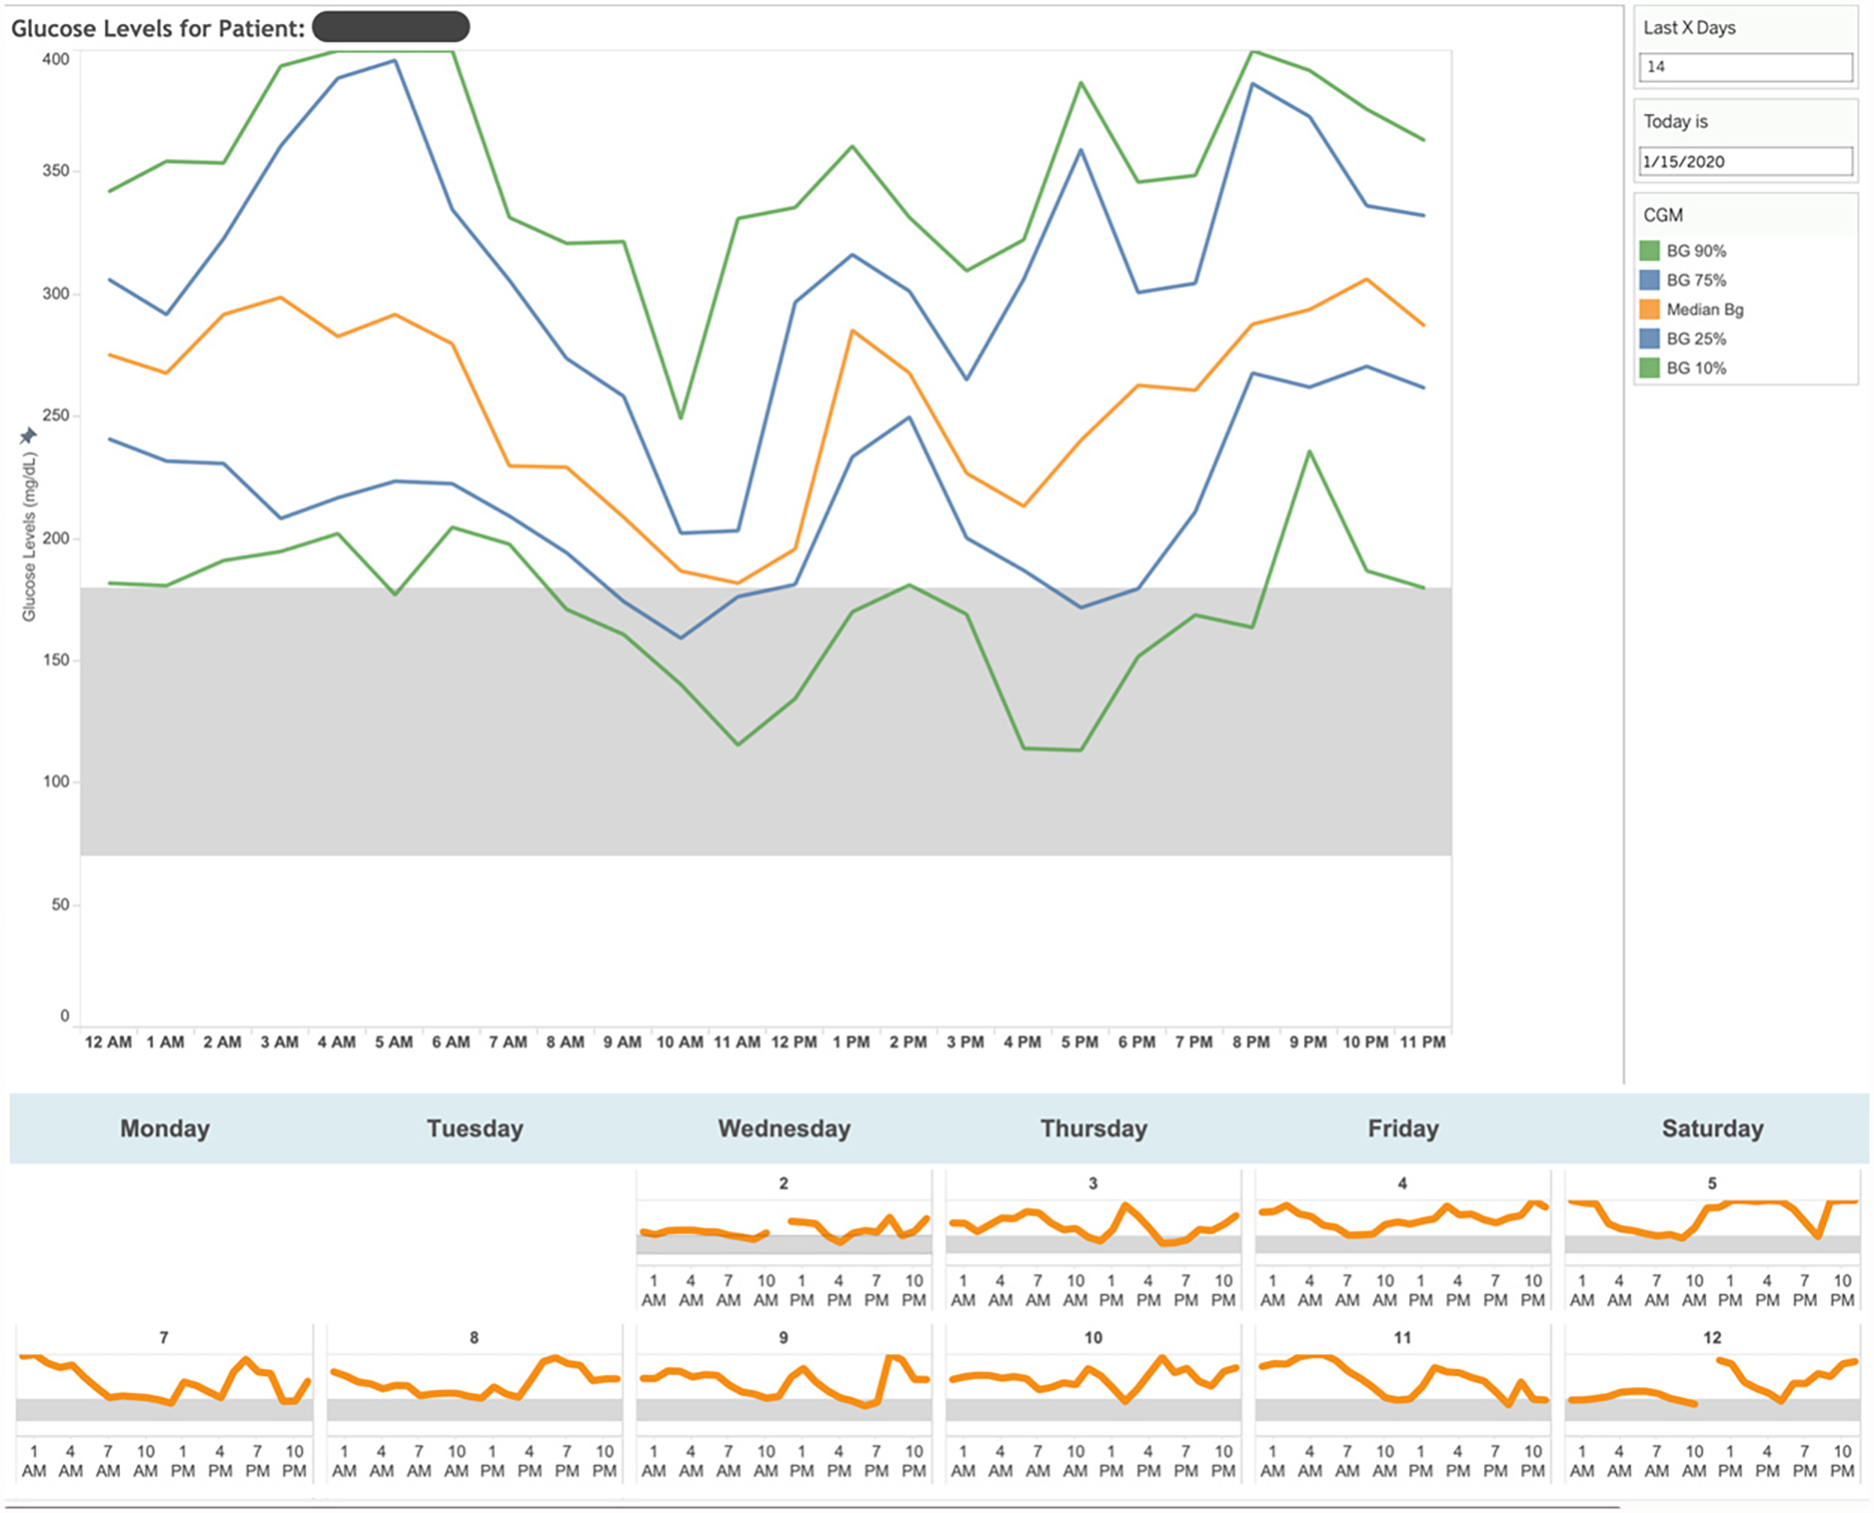
Task: Click the Monday column header
Action: 165,1129
